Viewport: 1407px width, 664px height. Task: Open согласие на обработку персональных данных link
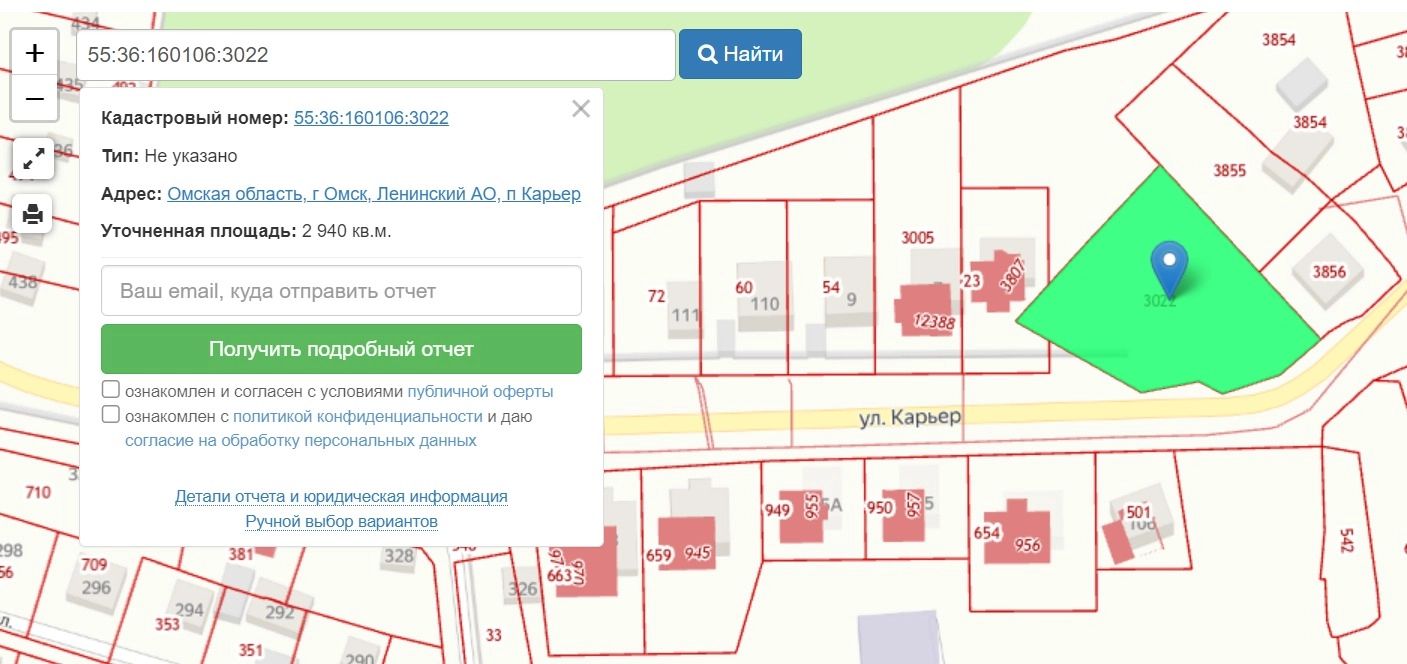point(300,440)
